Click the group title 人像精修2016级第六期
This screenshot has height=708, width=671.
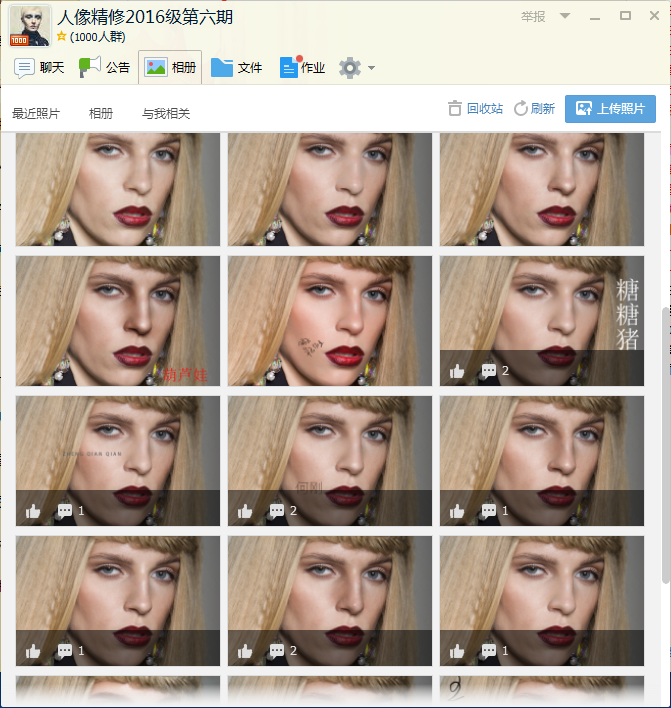[x=145, y=17]
